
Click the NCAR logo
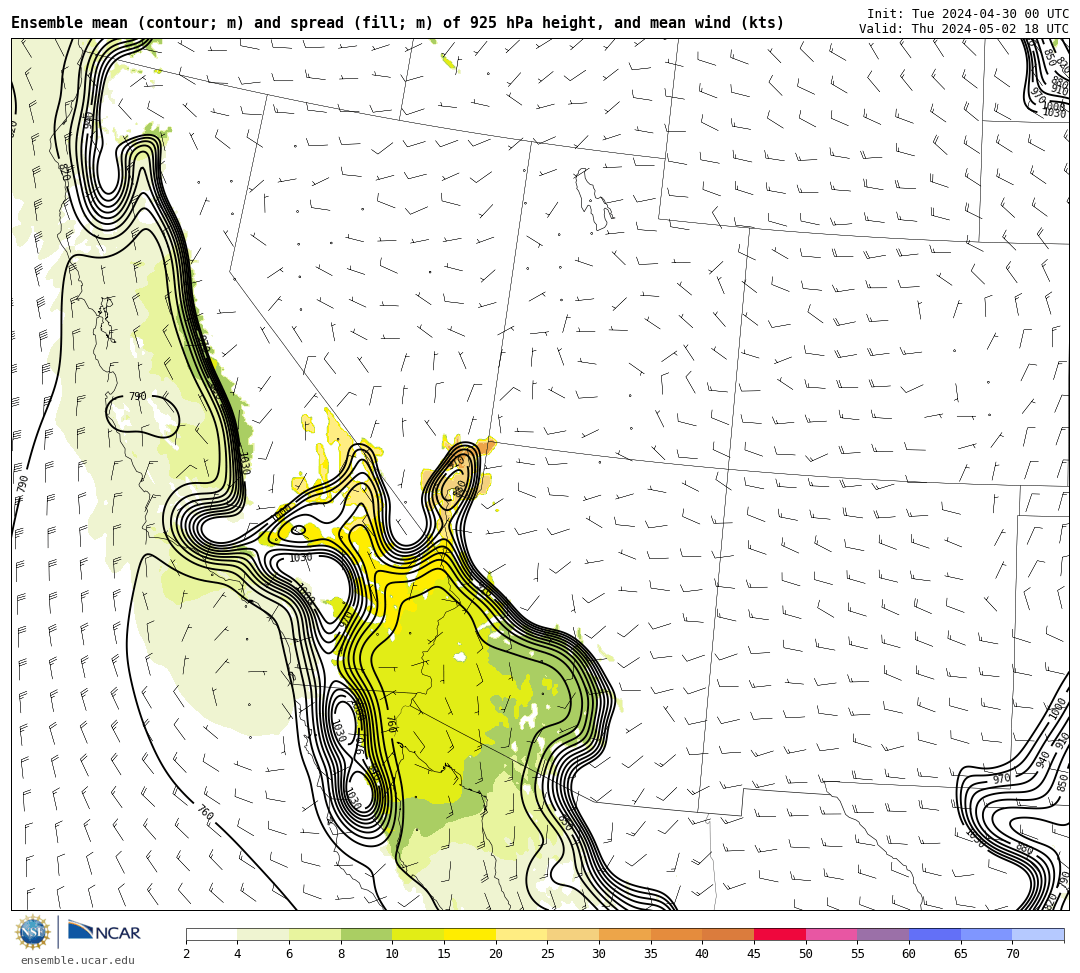pyautogui.click(x=105, y=933)
